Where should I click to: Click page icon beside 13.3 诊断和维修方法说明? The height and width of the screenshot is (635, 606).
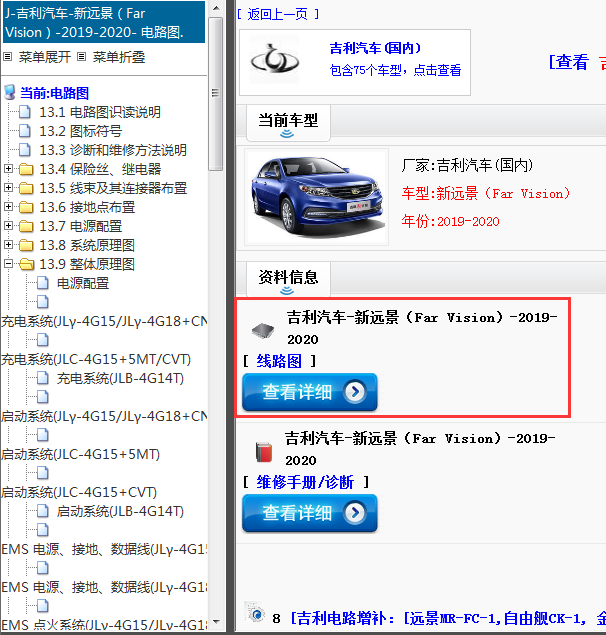pos(25,150)
